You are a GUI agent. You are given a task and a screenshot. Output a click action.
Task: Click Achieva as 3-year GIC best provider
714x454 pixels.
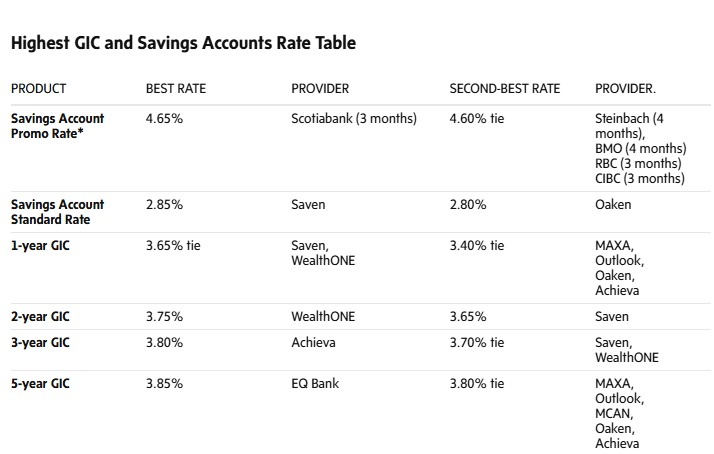(x=313, y=343)
